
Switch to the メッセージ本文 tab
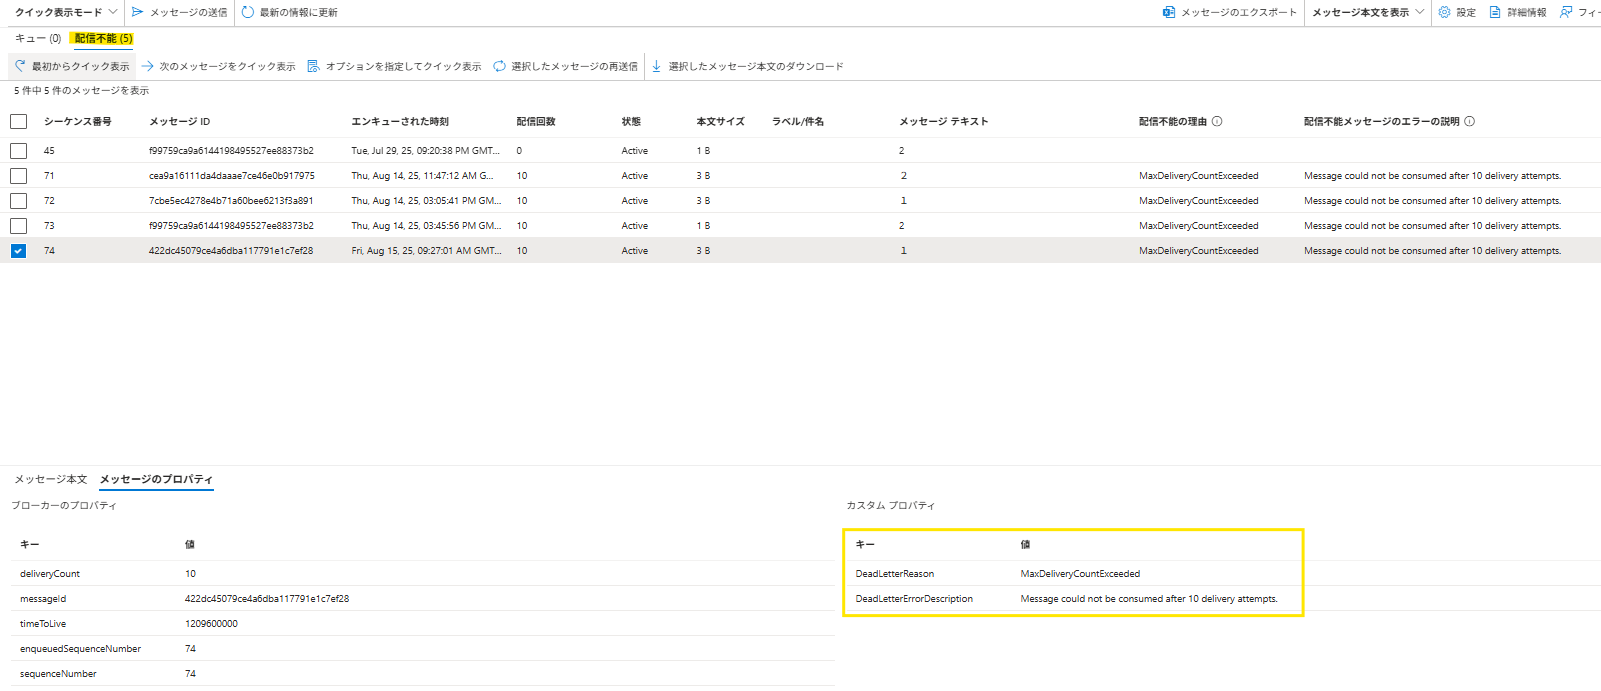[x=51, y=479]
